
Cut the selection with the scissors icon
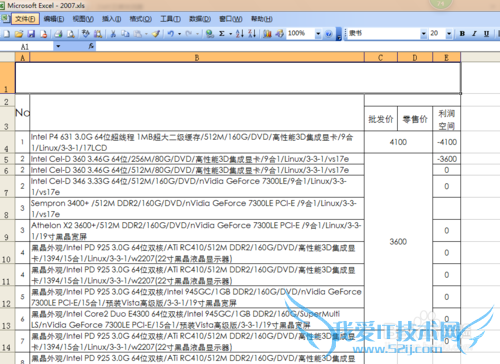113,34
